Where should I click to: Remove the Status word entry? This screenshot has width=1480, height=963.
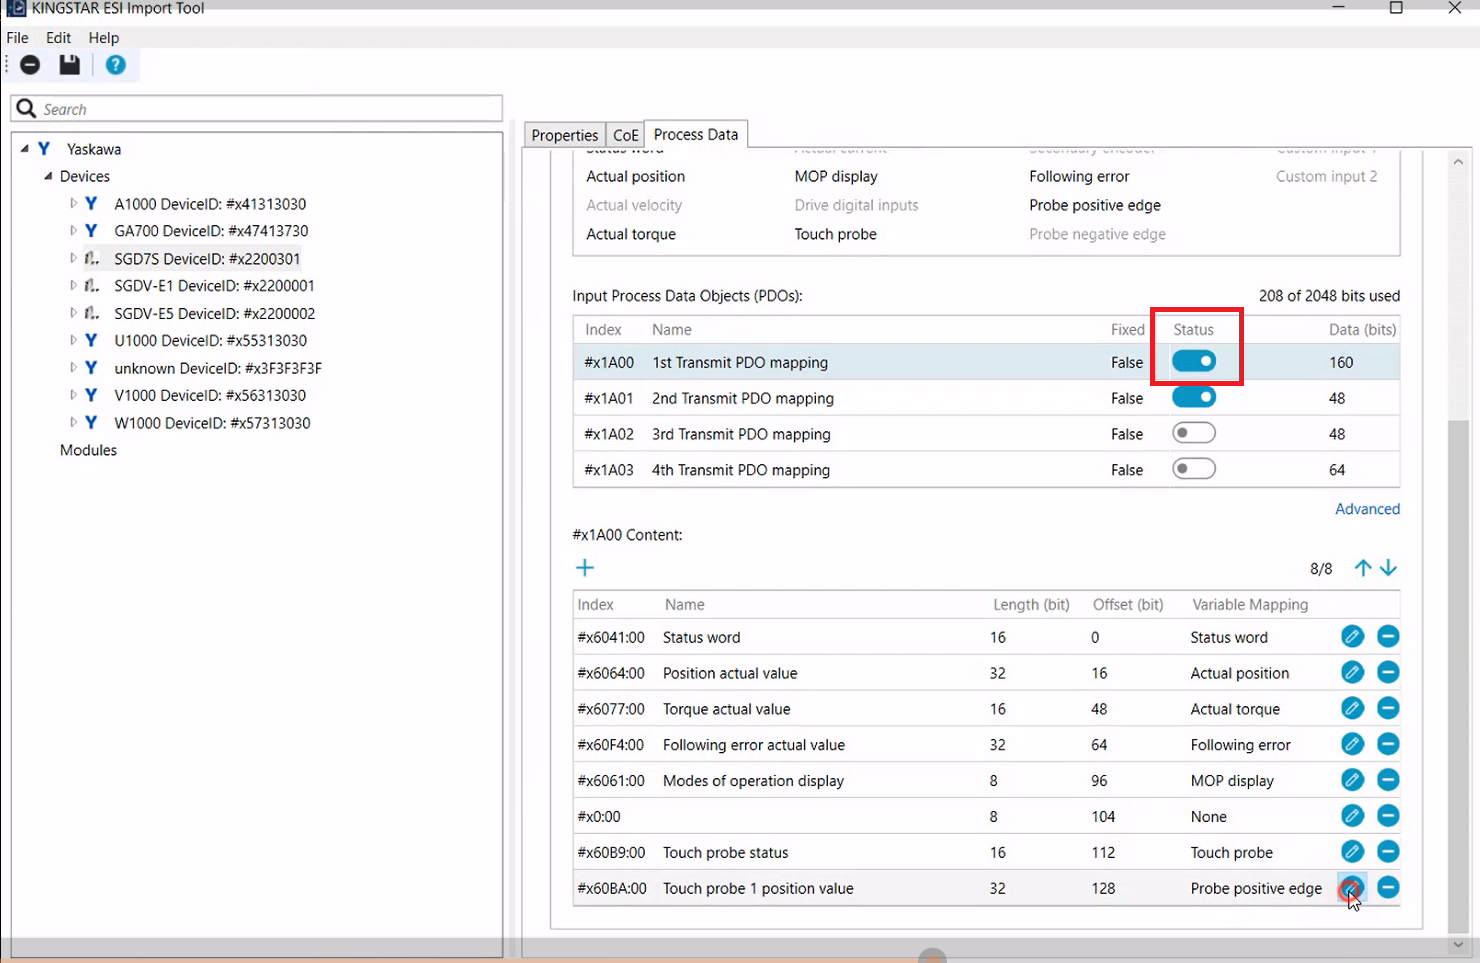point(1388,637)
